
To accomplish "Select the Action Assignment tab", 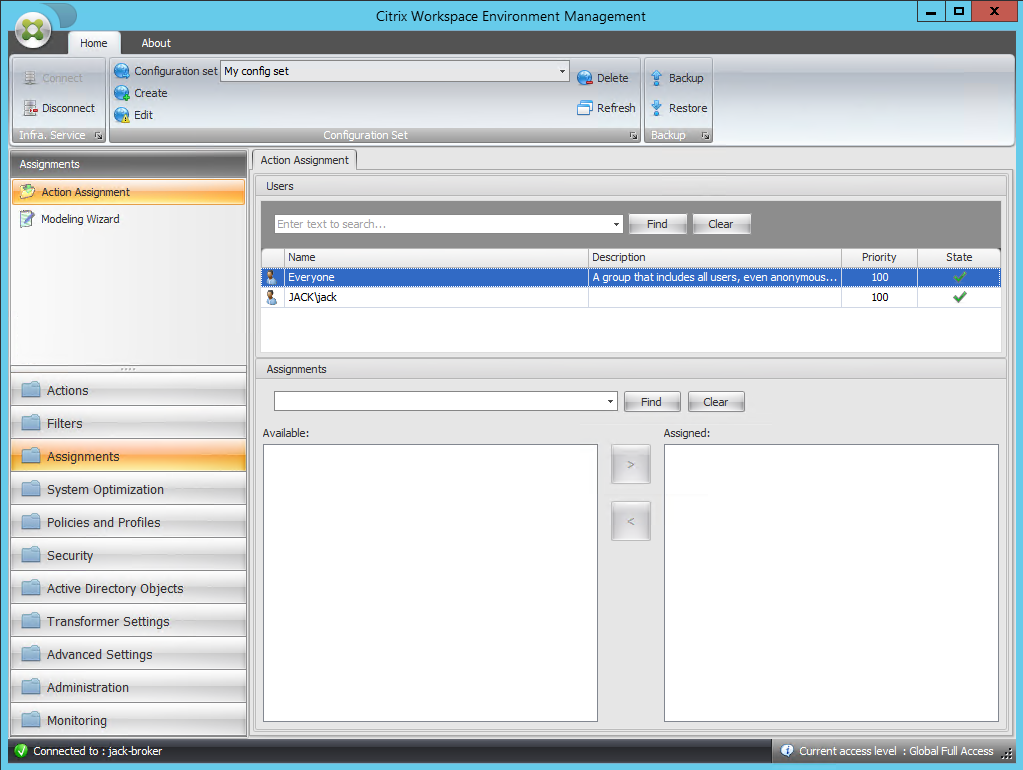I will click(304, 160).
